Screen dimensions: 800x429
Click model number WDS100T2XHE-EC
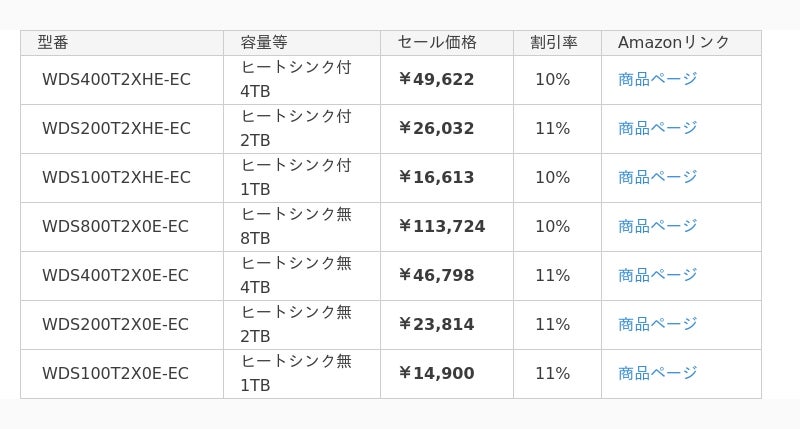[x=116, y=178]
